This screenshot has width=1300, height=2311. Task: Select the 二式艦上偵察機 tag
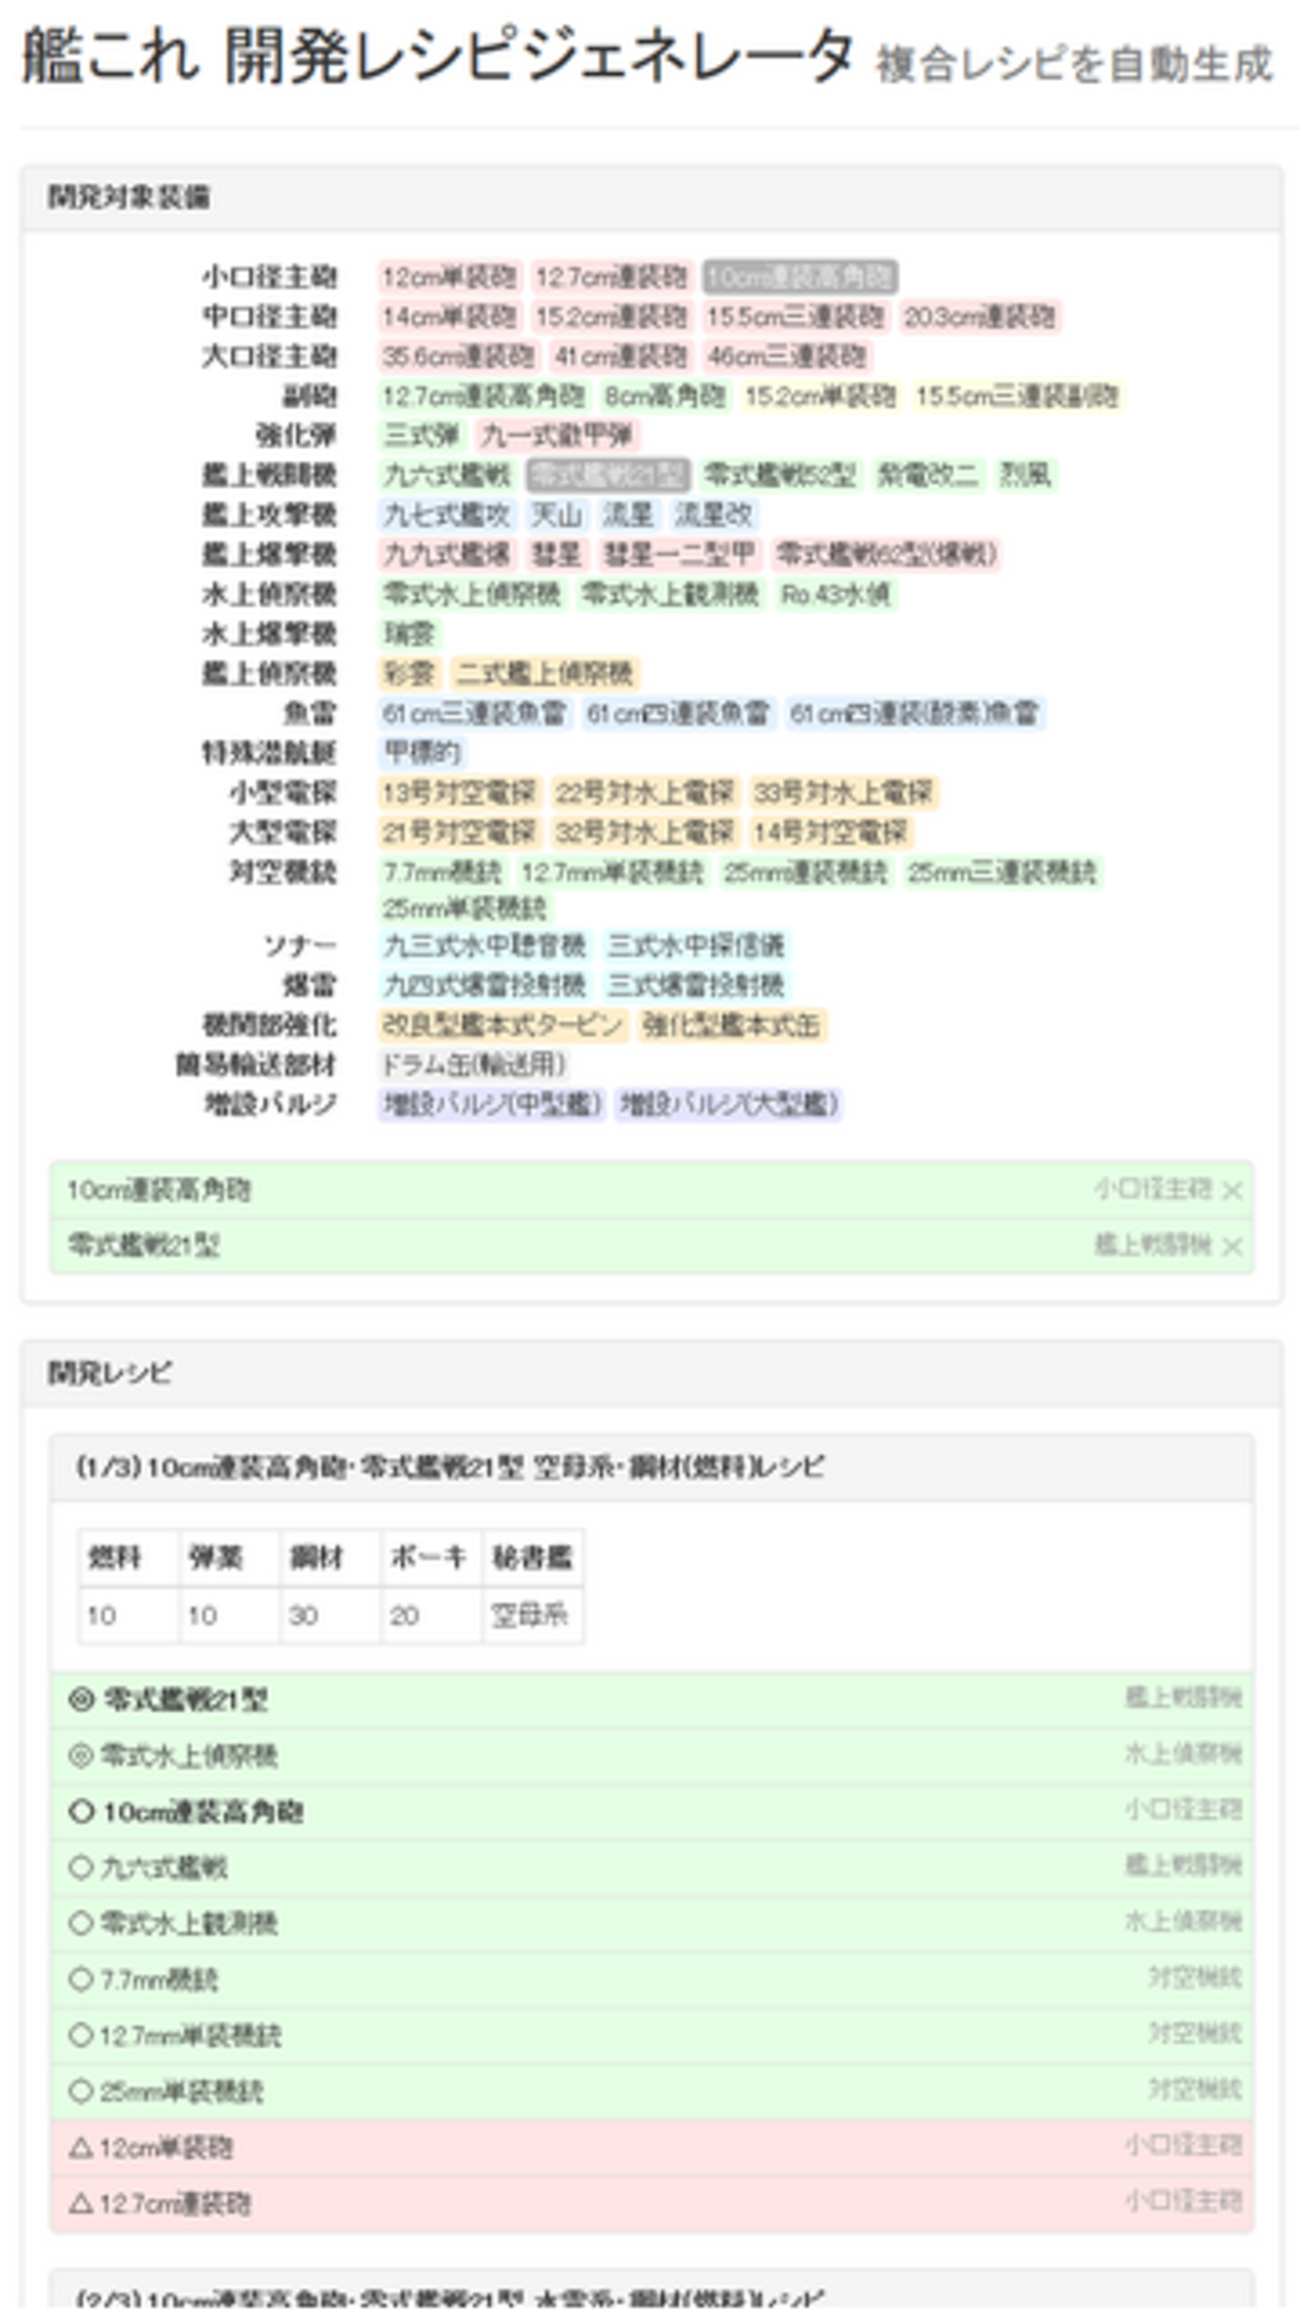click(x=545, y=674)
